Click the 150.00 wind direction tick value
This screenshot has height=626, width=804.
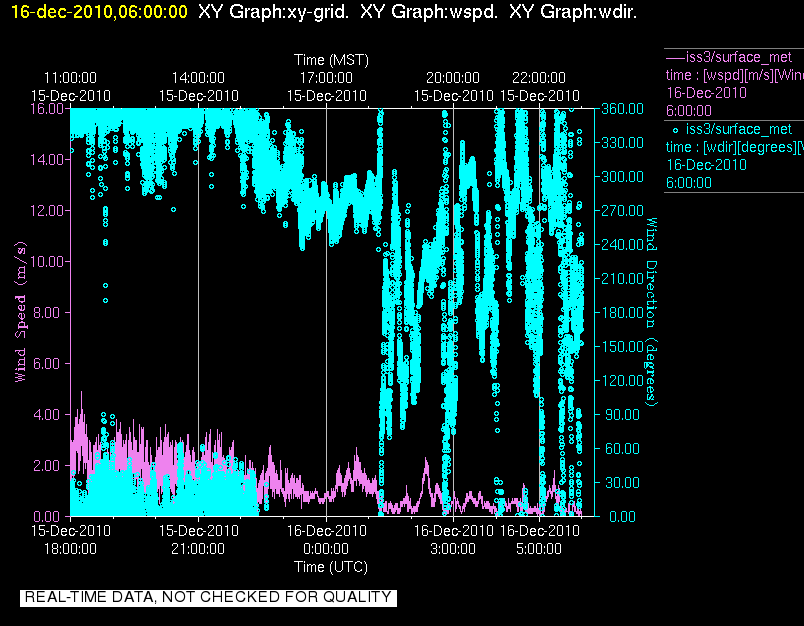pyautogui.click(x=622, y=347)
